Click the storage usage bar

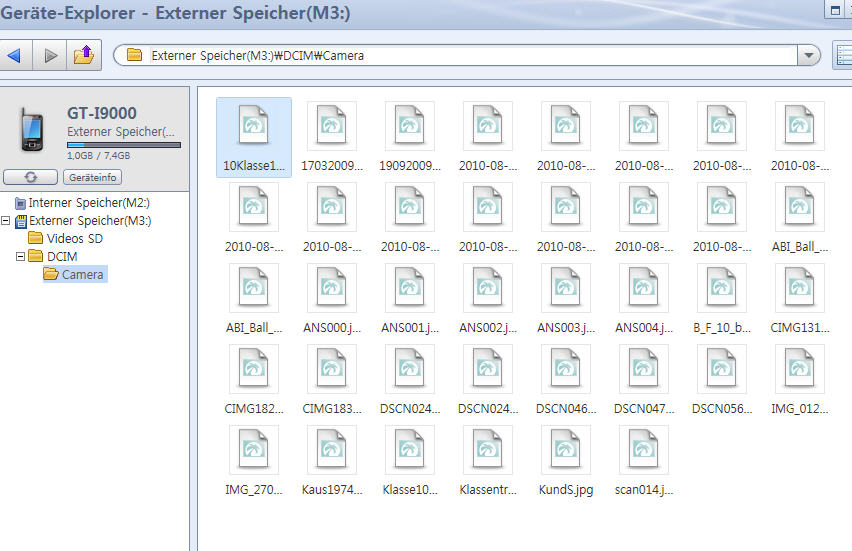[124, 145]
